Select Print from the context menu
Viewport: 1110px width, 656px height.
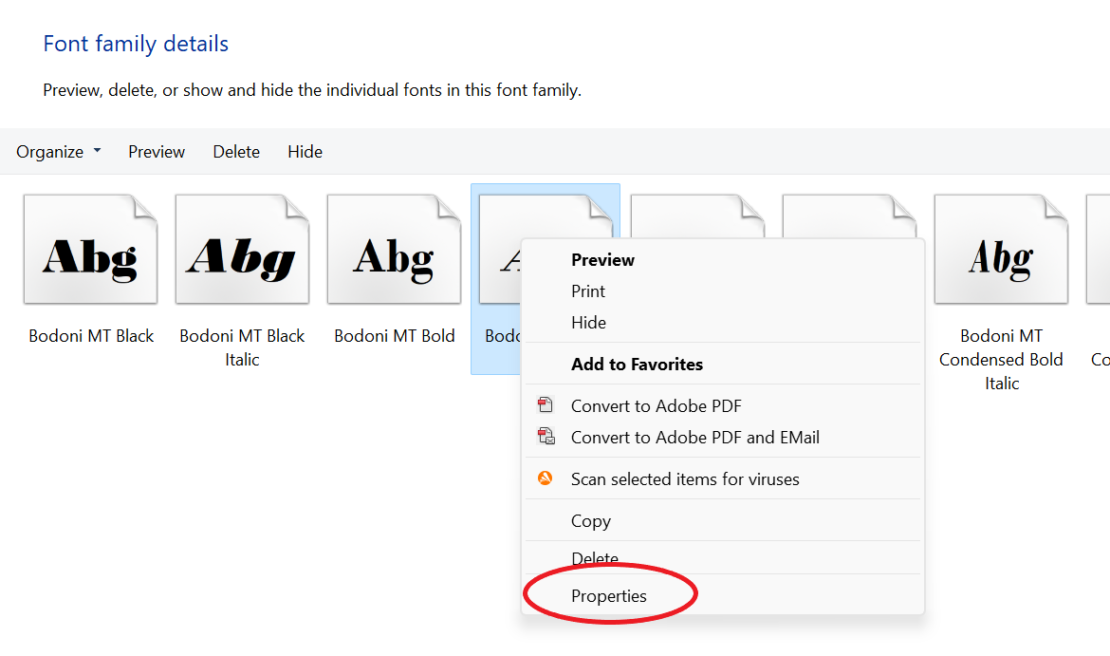point(587,291)
